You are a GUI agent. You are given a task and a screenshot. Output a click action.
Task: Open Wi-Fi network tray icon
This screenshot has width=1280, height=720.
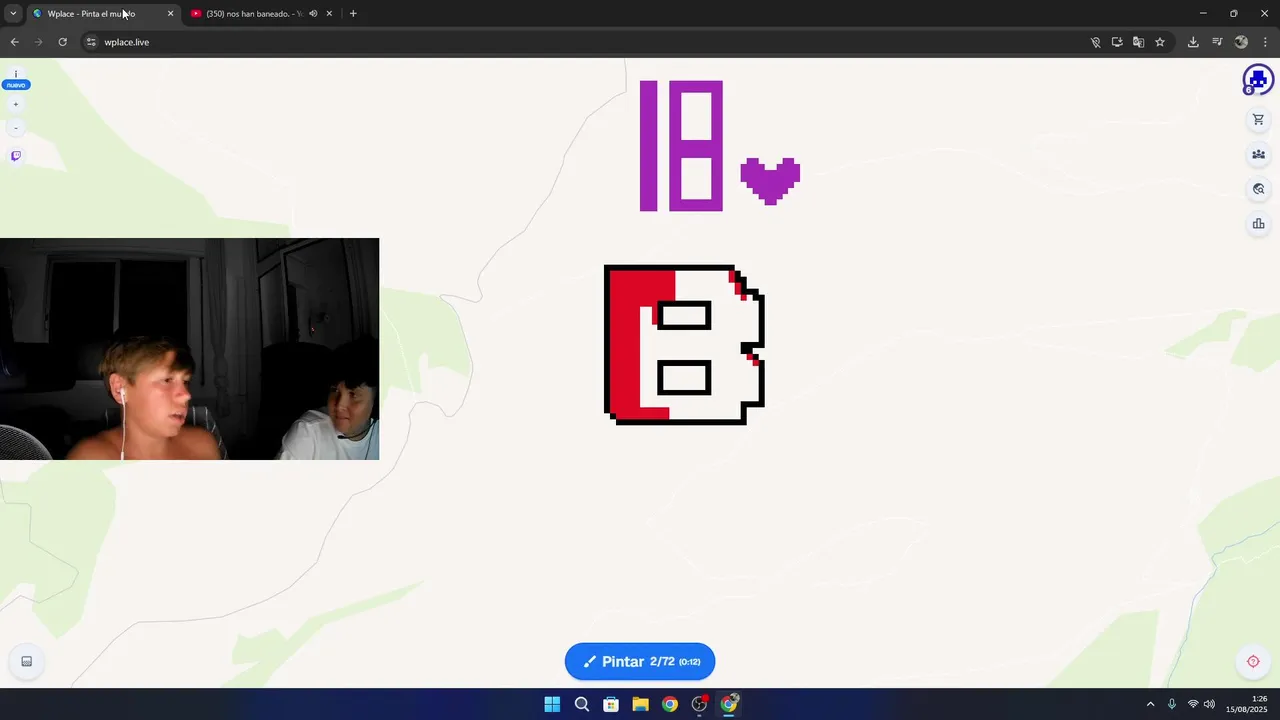pos(1193,704)
